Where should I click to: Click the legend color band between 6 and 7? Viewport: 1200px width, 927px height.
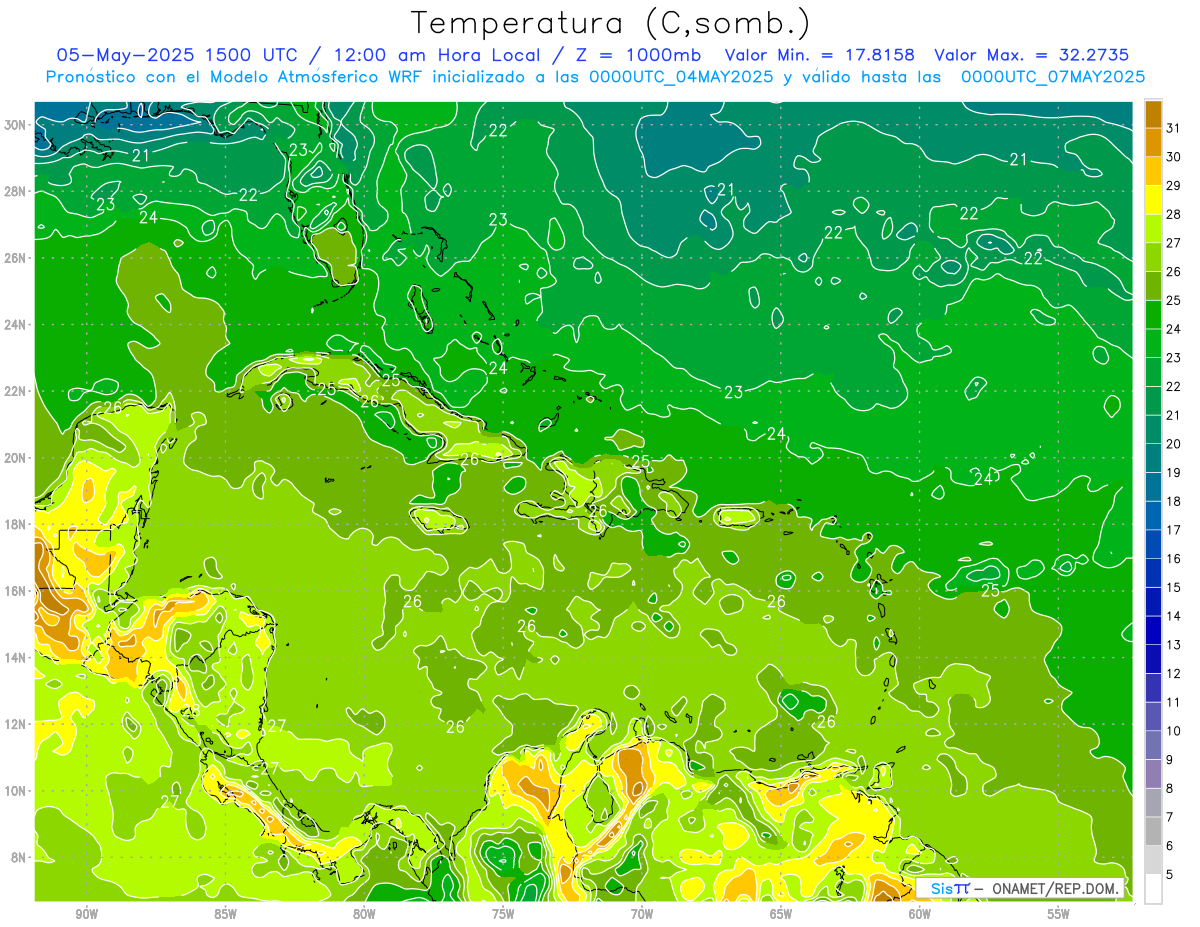pyautogui.click(x=1153, y=831)
